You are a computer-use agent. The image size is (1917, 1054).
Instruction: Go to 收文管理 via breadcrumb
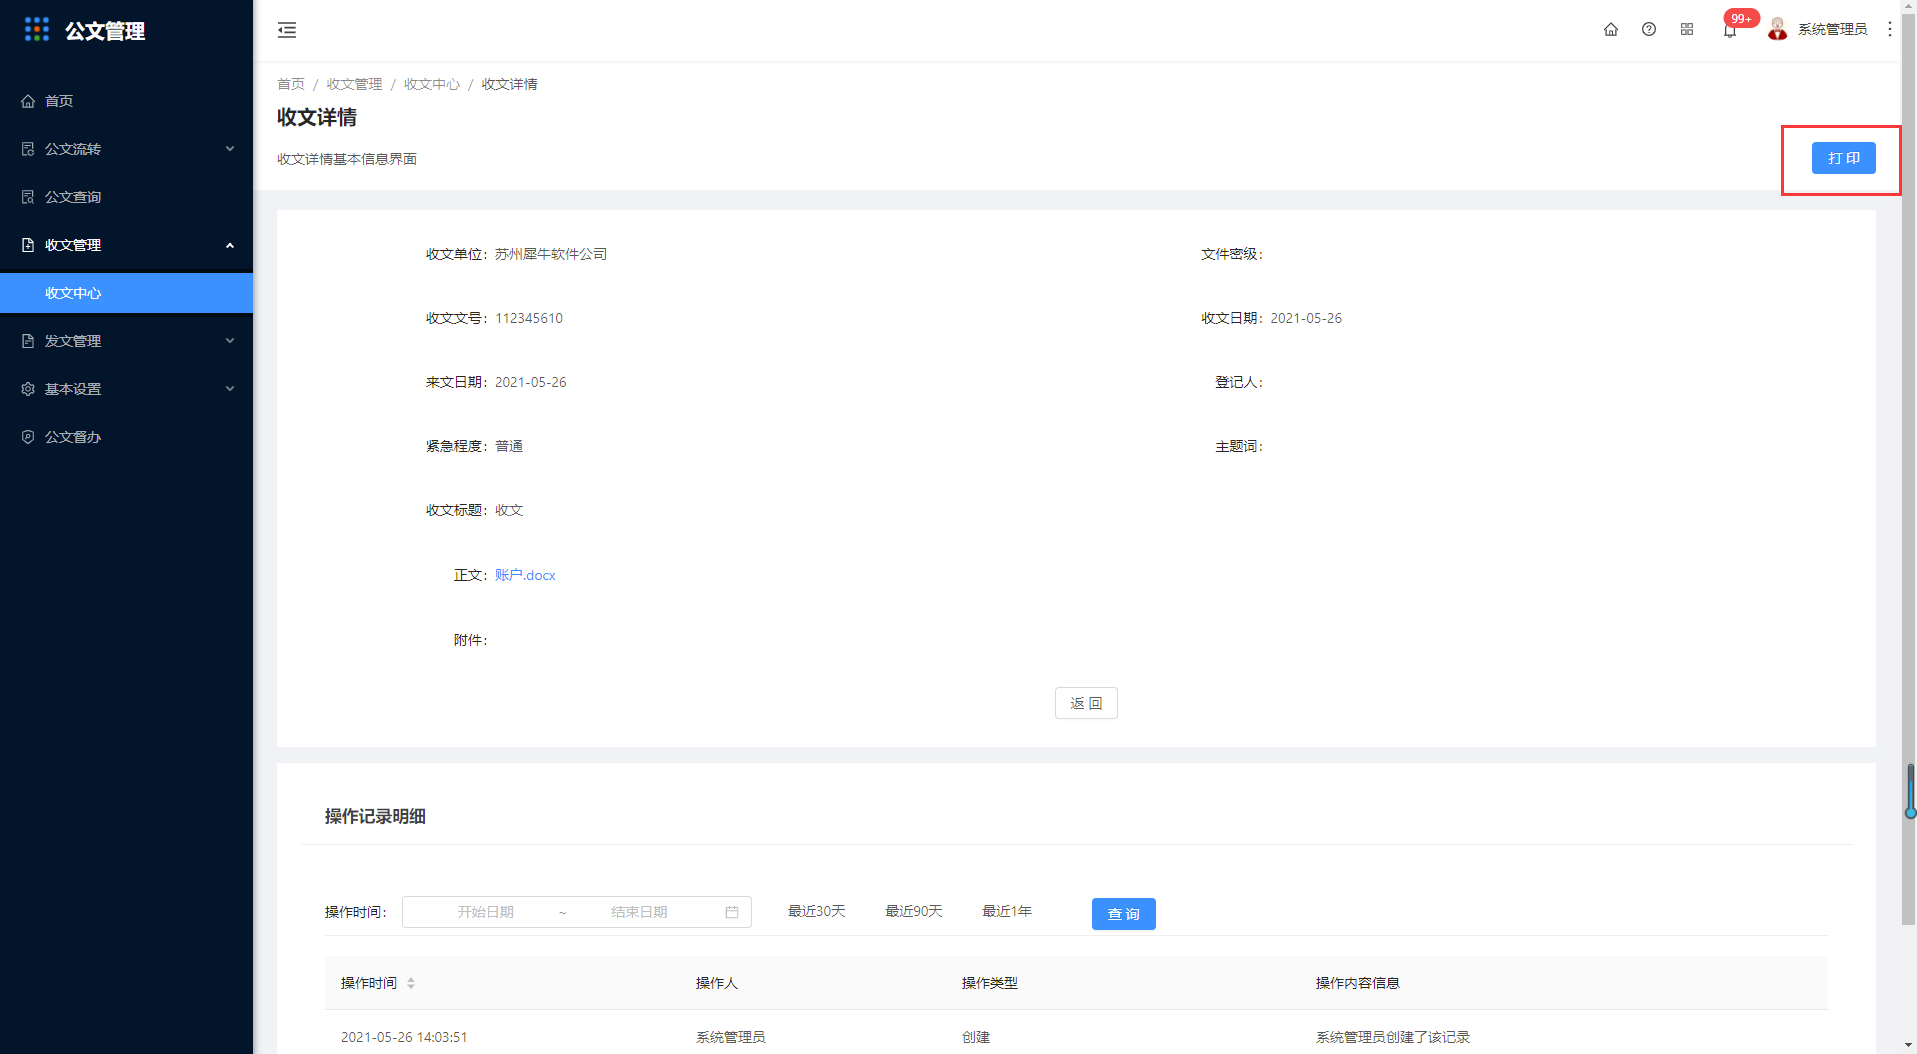354,84
